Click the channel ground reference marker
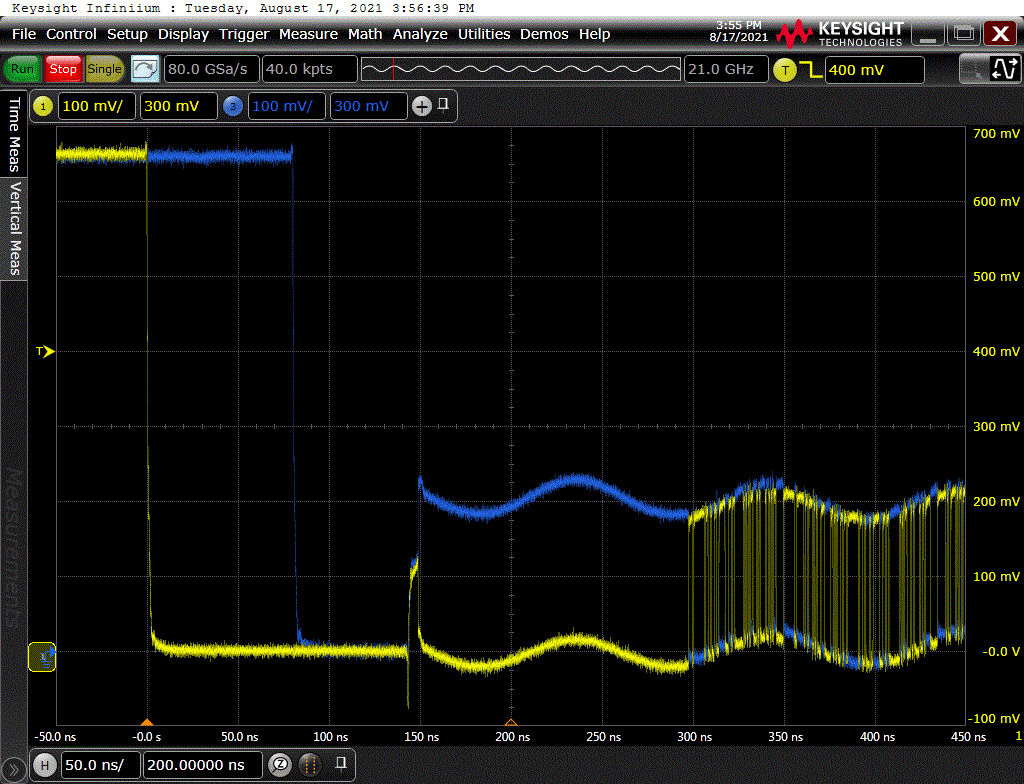 point(42,657)
